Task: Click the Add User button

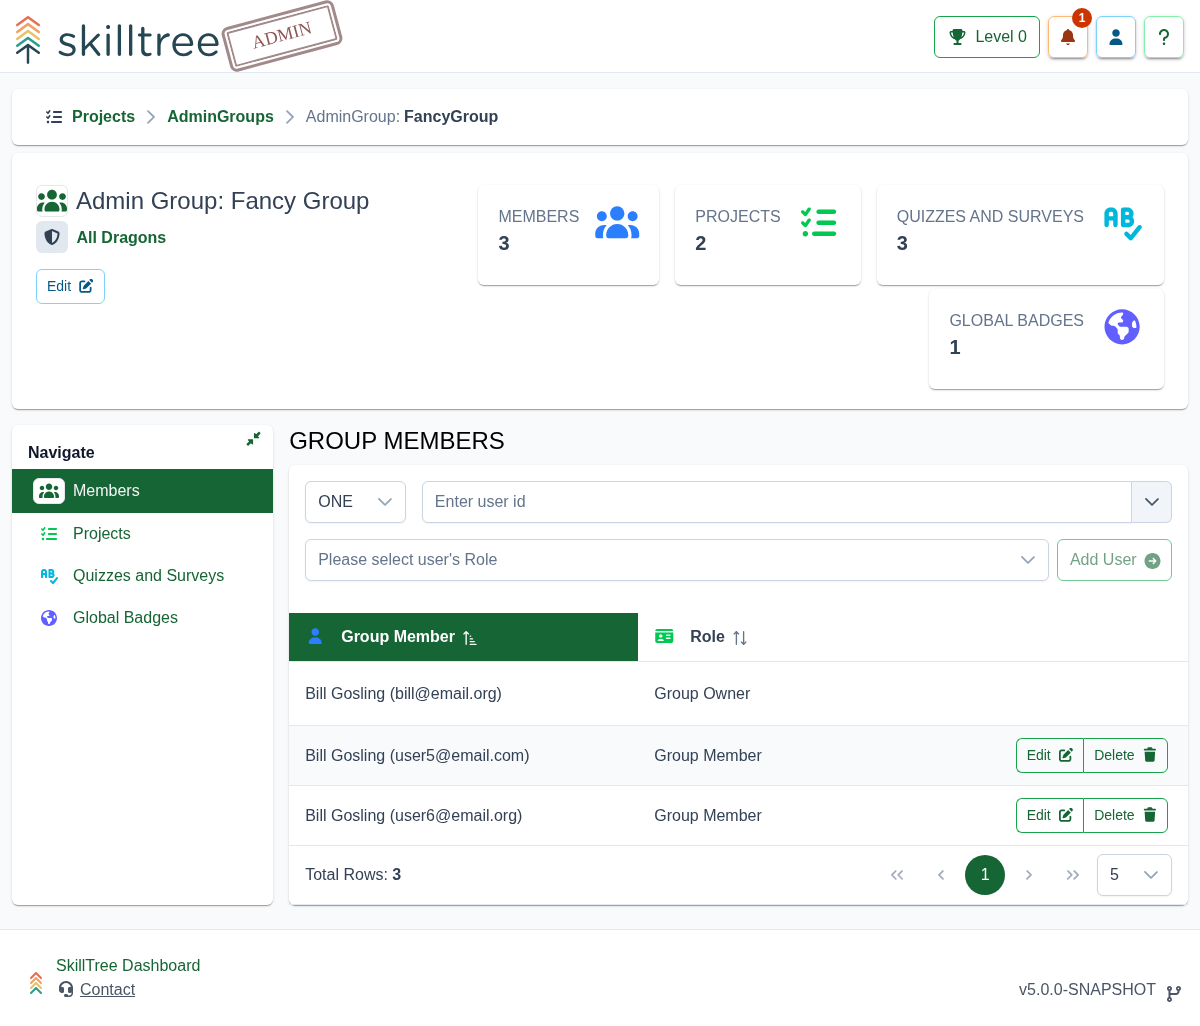Action: pyautogui.click(x=1114, y=560)
